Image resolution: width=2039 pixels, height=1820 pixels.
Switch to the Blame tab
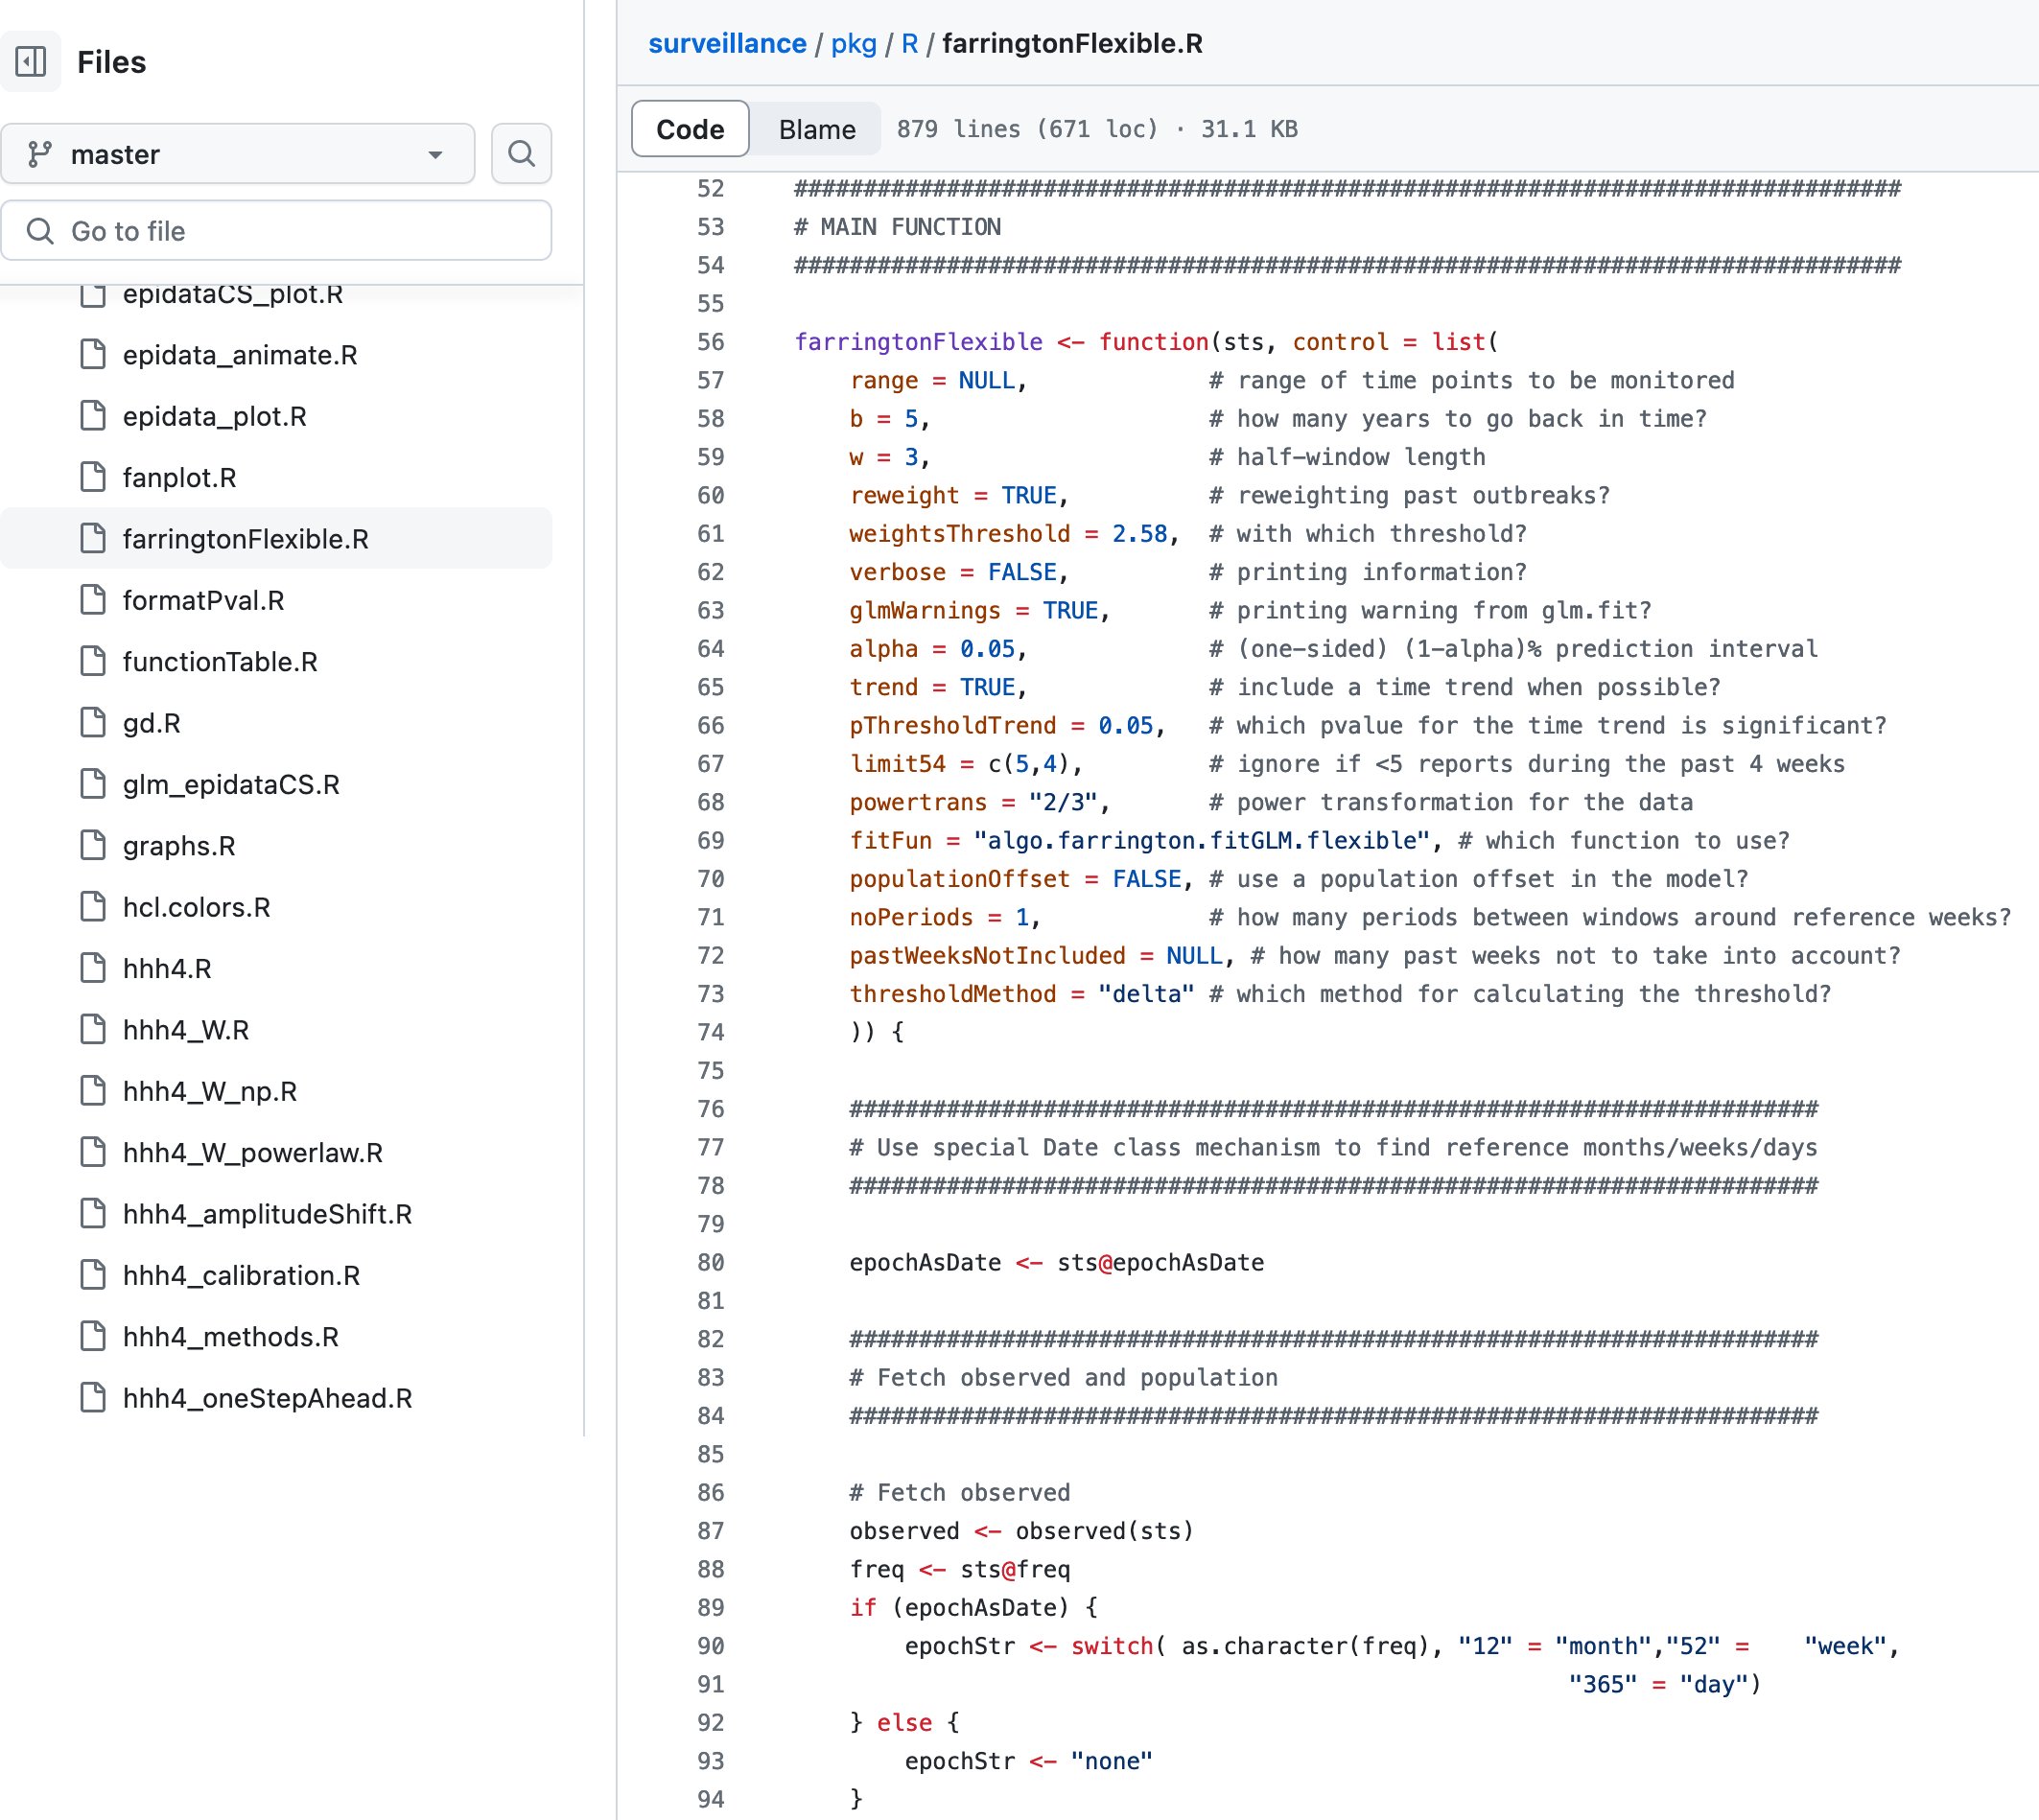tap(817, 129)
